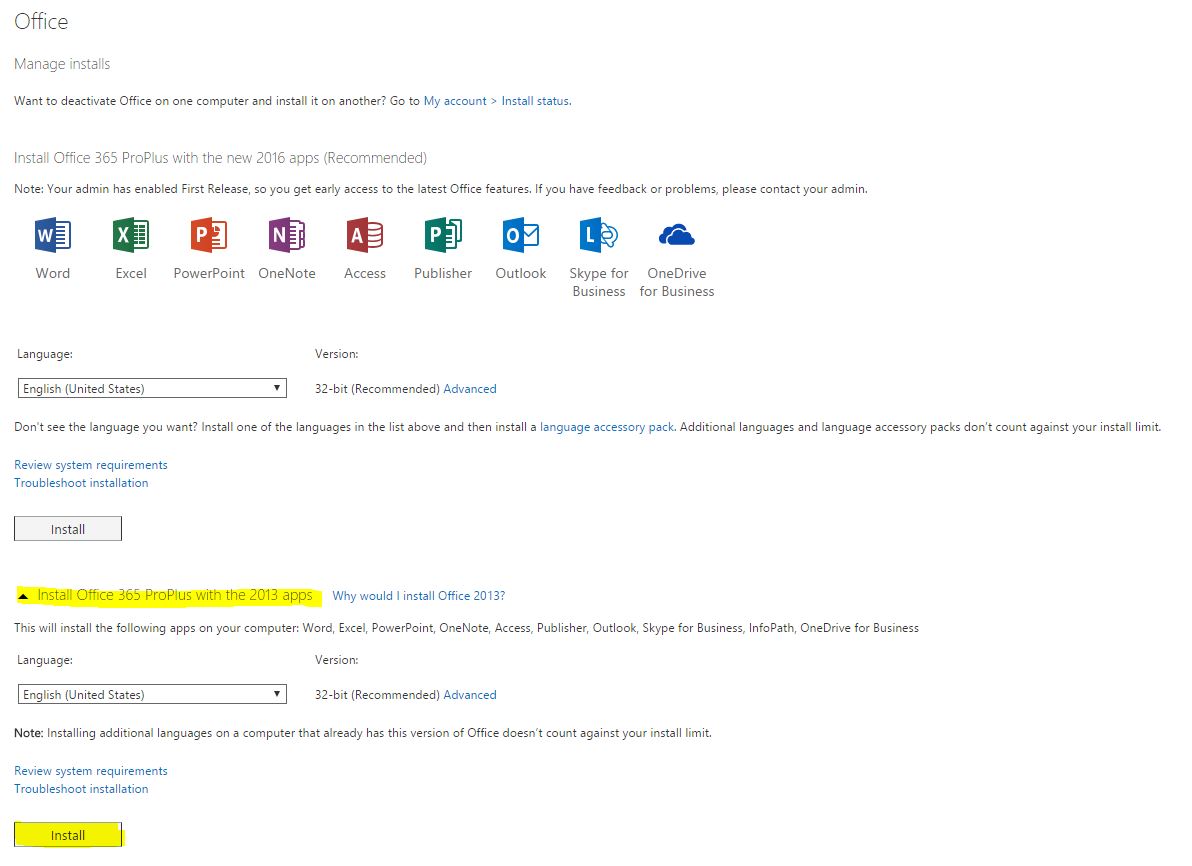
Task: Install Office 365 ProPlus with 2013 apps
Action: (68, 835)
